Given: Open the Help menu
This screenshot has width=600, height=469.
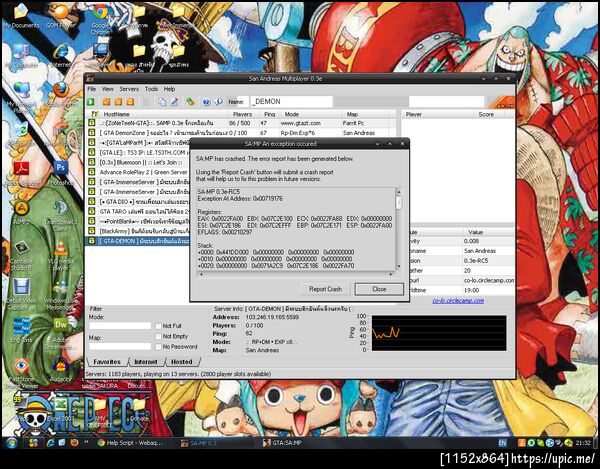Looking at the screenshot, I should 169,89.
